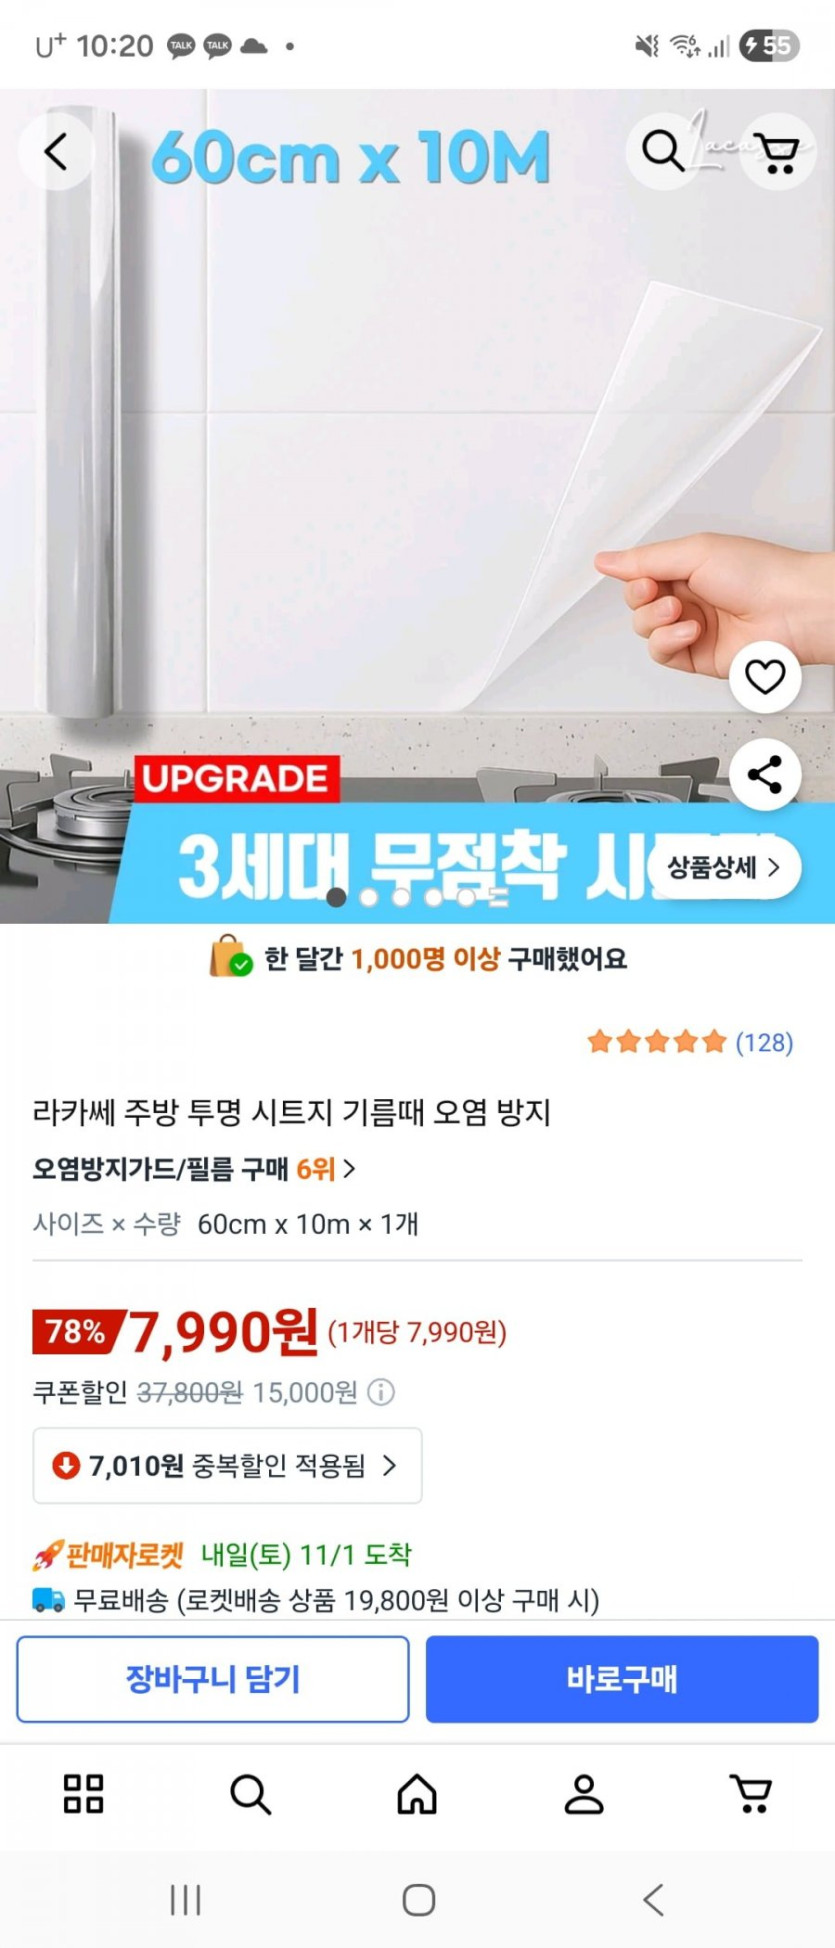Open search tab in bottom navigation
This screenshot has height=1948, width=835.
coord(250,1794)
